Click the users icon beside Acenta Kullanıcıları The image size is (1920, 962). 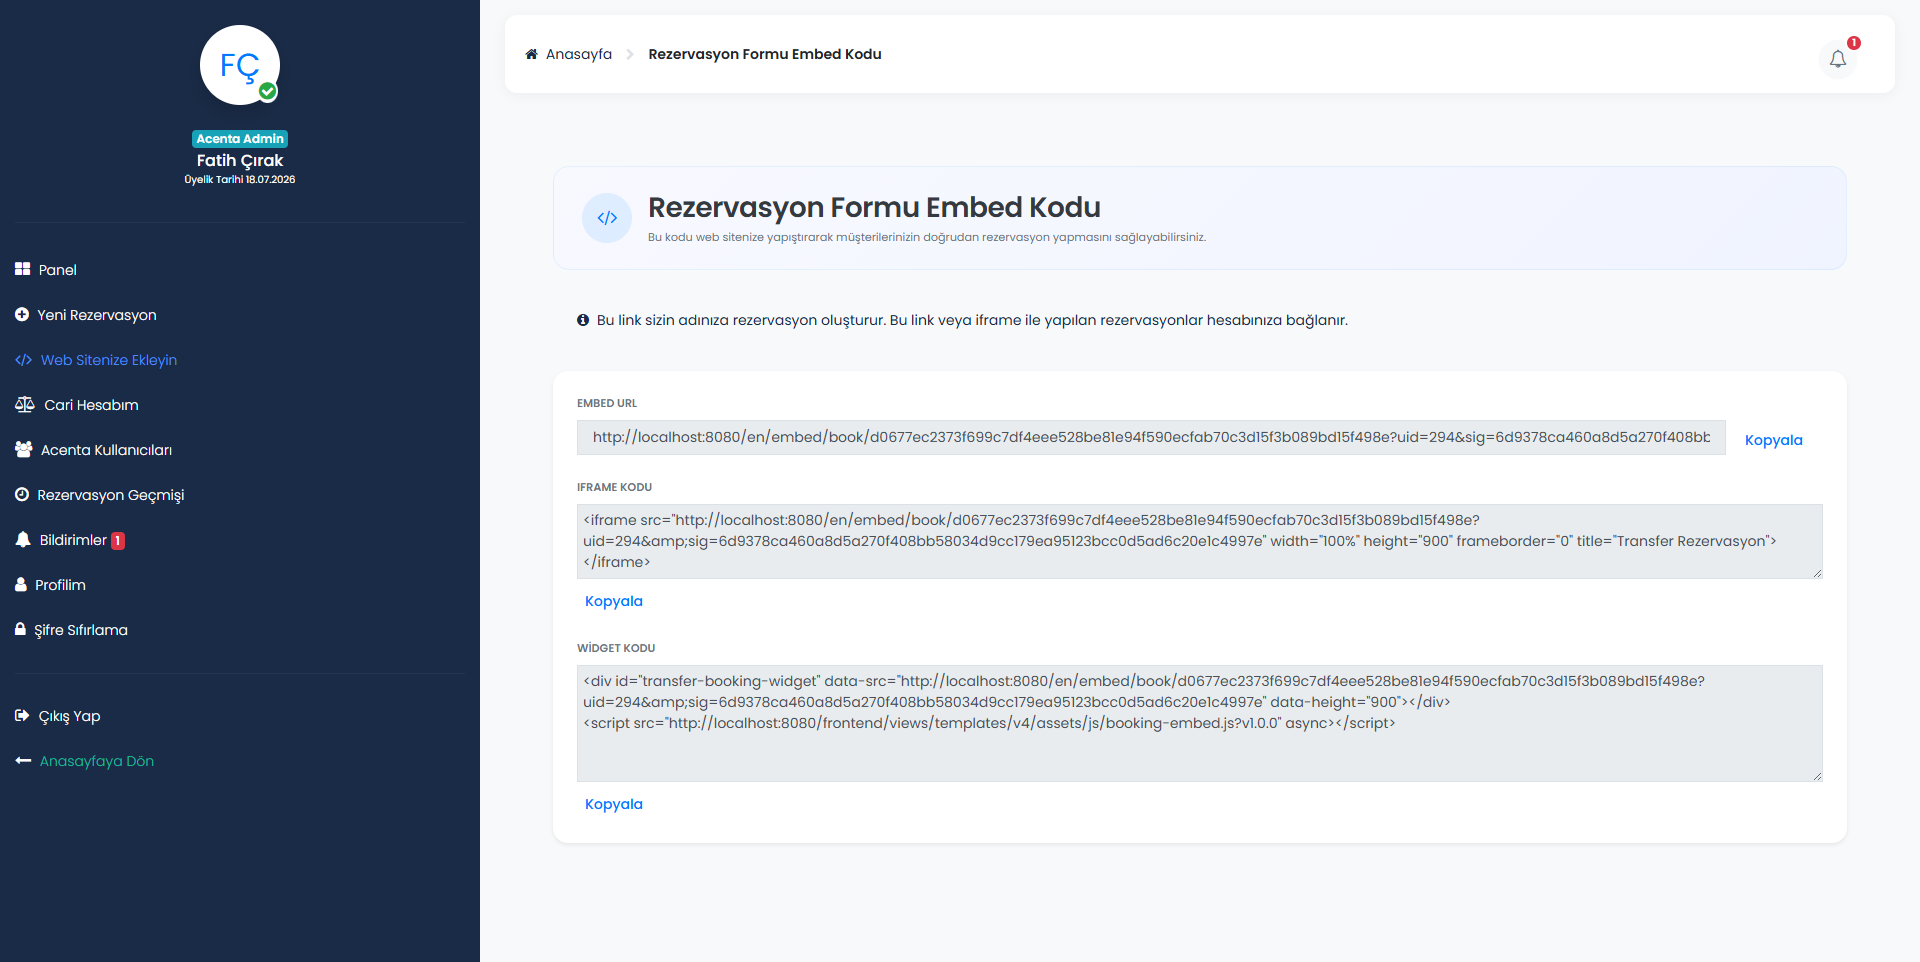(x=24, y=449)
